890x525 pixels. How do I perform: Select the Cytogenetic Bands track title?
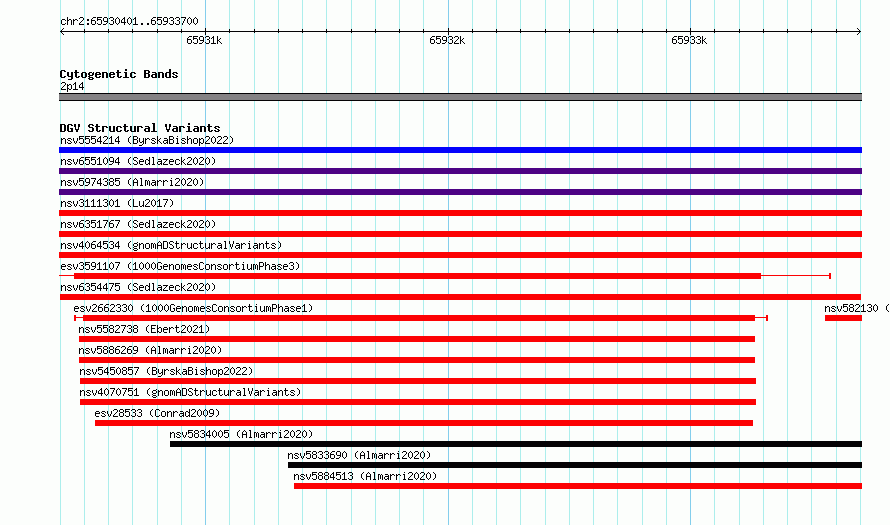tap(119, 74)
